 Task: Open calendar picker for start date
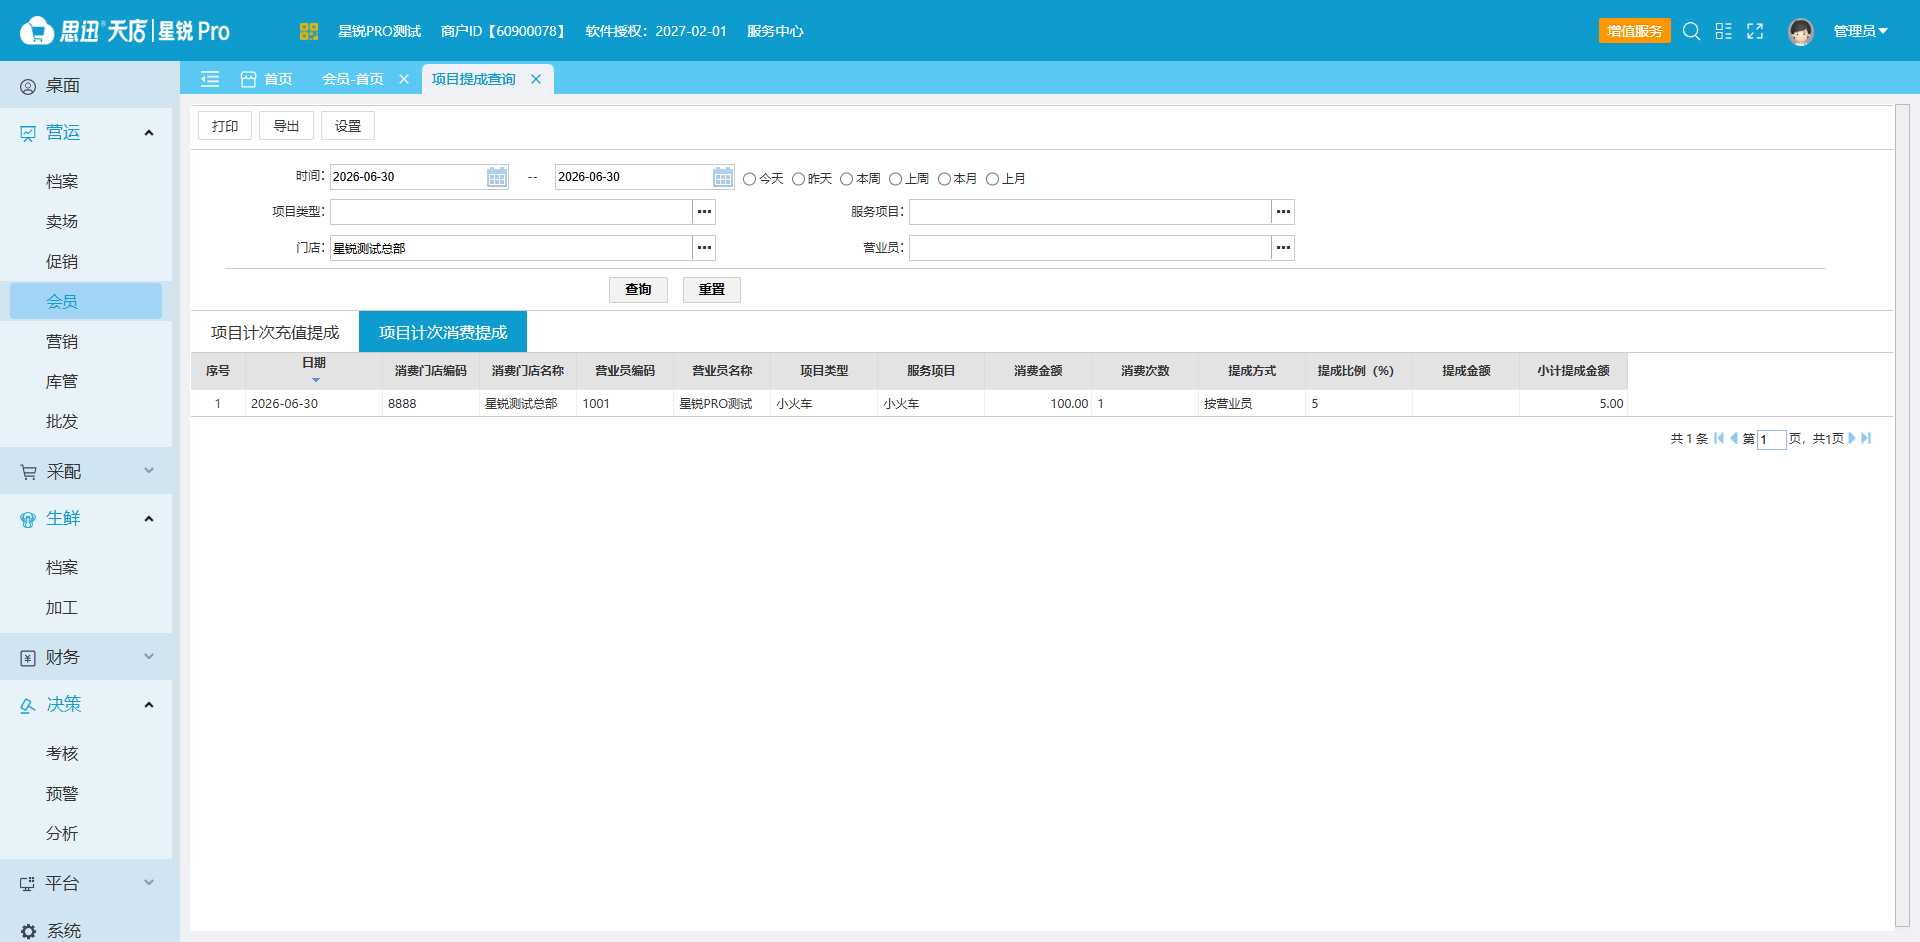[x=497, y=177]
